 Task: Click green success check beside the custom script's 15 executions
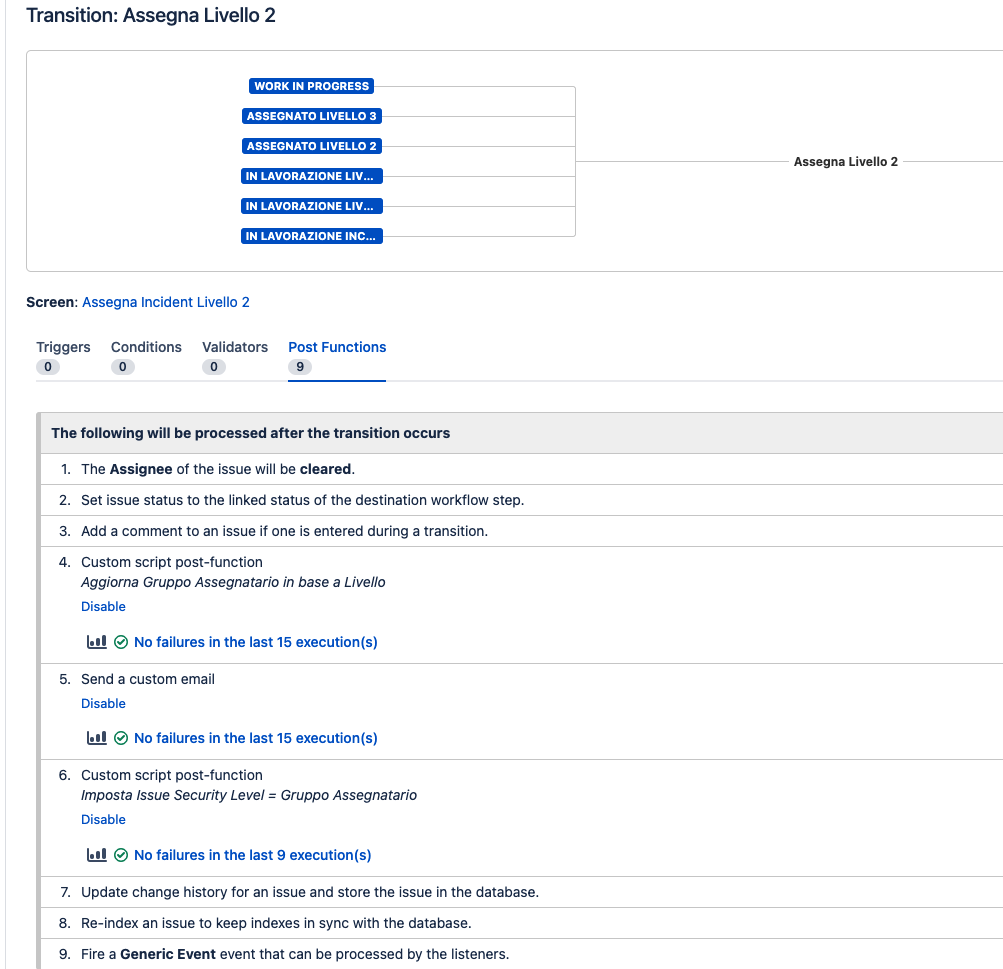[120, 641]
